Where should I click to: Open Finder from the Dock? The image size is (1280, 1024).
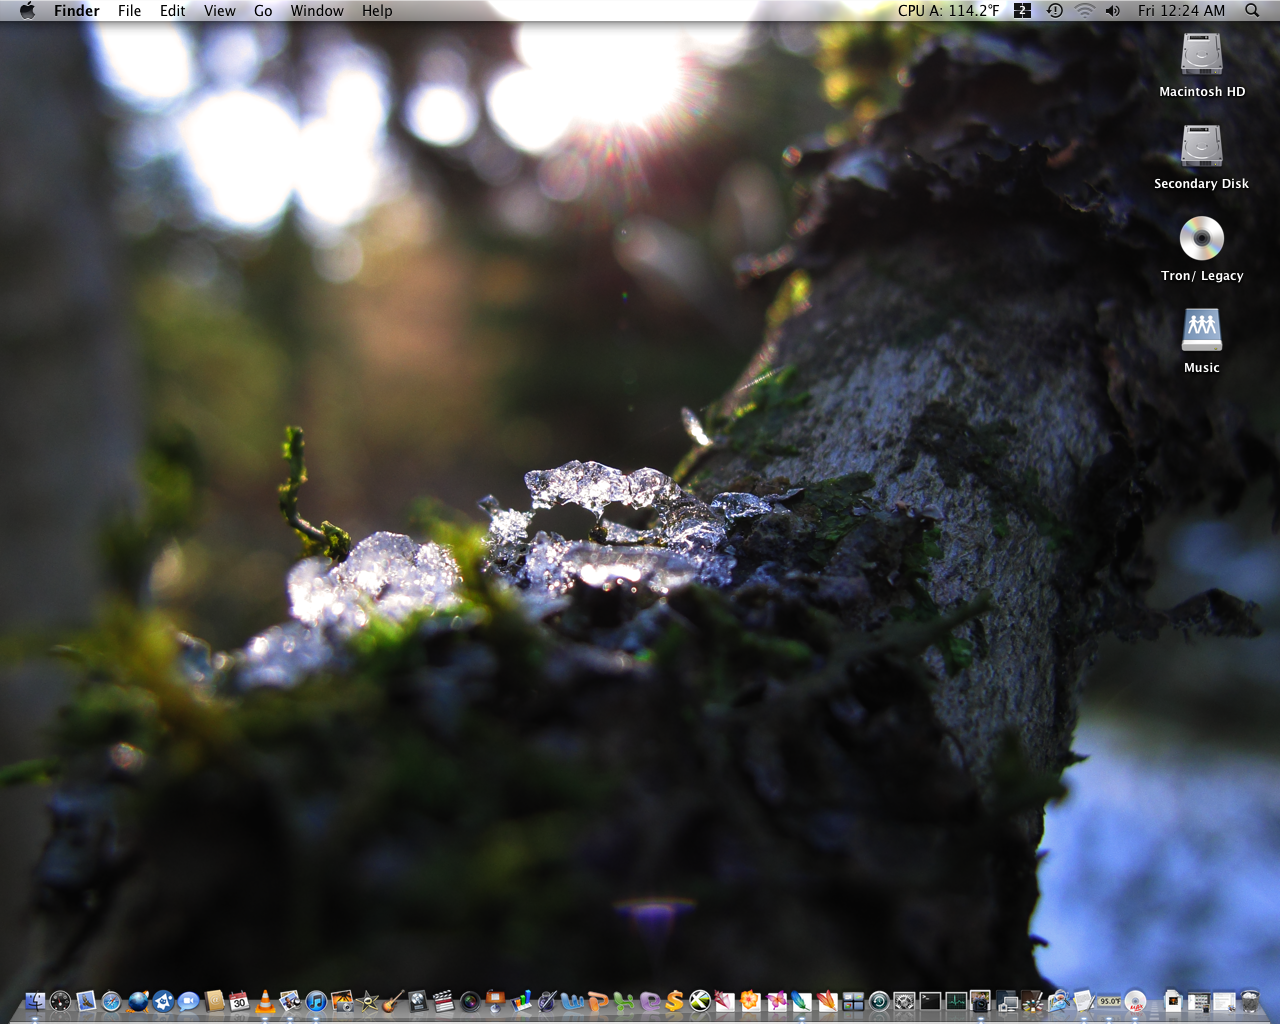click(x=35, y=1001)
